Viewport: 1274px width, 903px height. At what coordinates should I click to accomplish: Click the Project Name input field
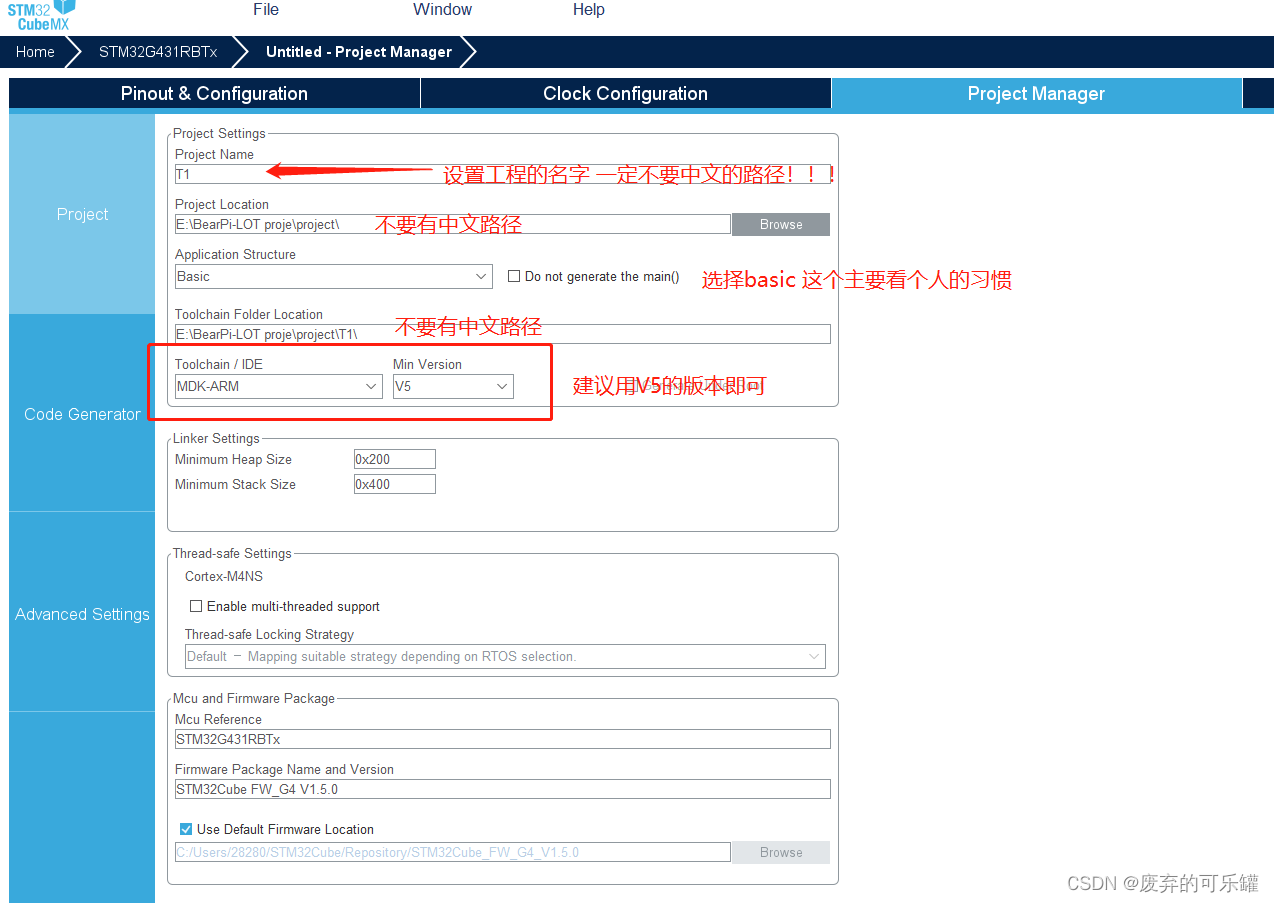pos(502,174)
